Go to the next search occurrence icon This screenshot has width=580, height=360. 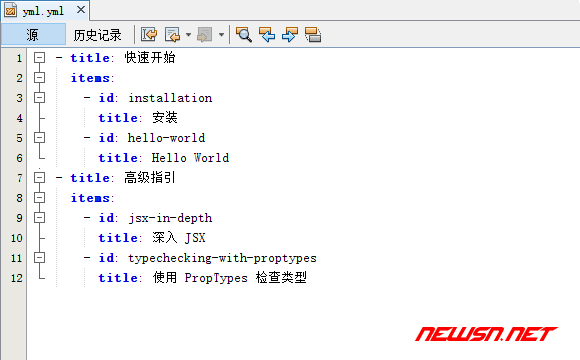click(x=290, y=35)
